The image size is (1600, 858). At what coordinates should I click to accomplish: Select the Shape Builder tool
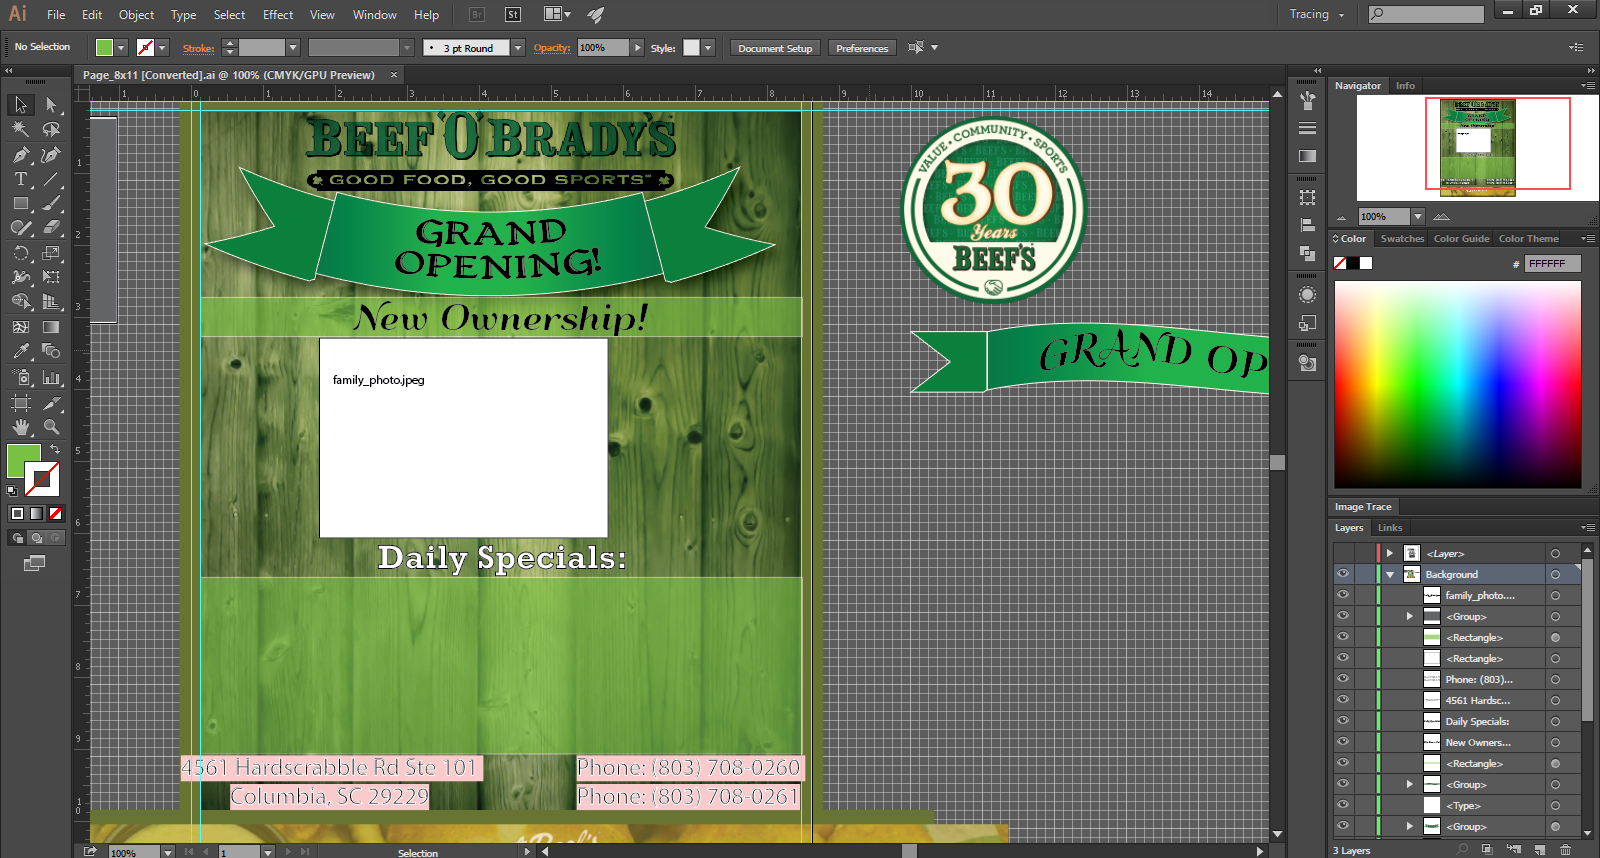pos(21,302)
